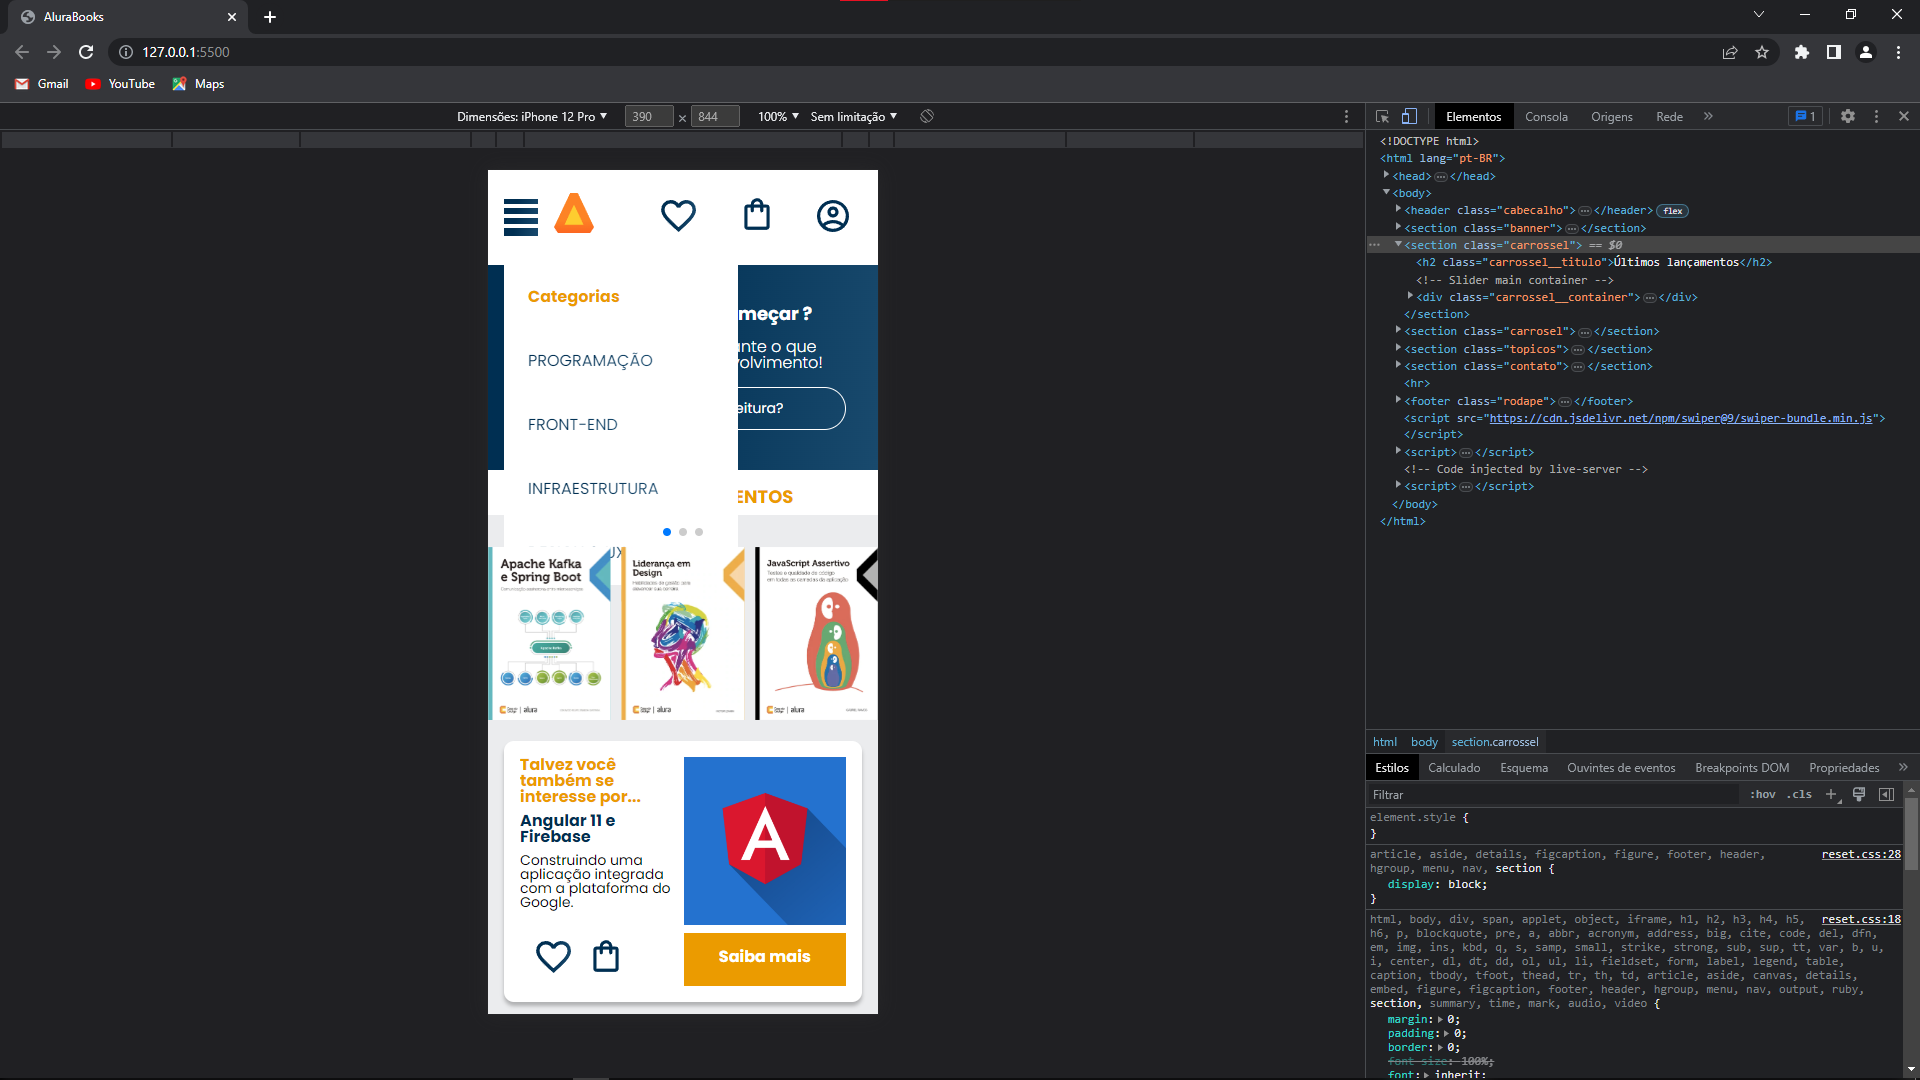Click the heart icon on Angular 11 card
This screenshot has height=1080, width=1920.
coord(553,956)
